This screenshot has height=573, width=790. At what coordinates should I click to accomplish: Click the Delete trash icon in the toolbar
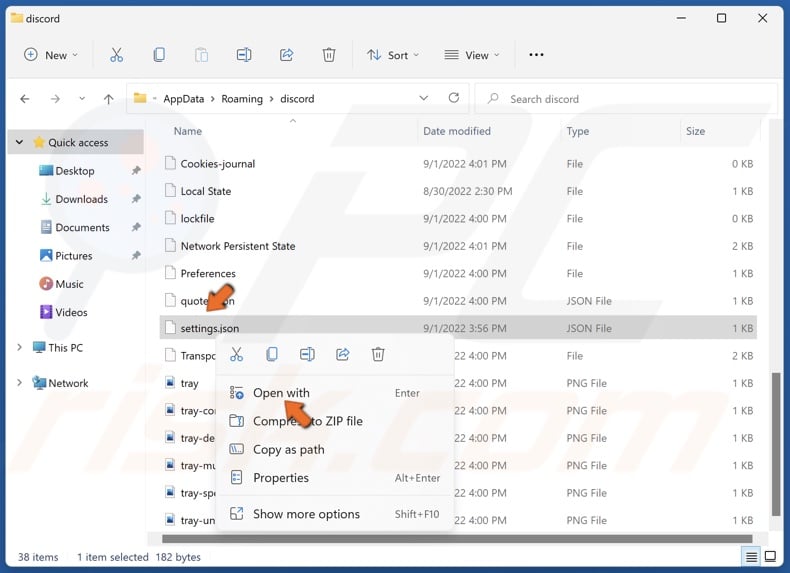tap(329, 55)
